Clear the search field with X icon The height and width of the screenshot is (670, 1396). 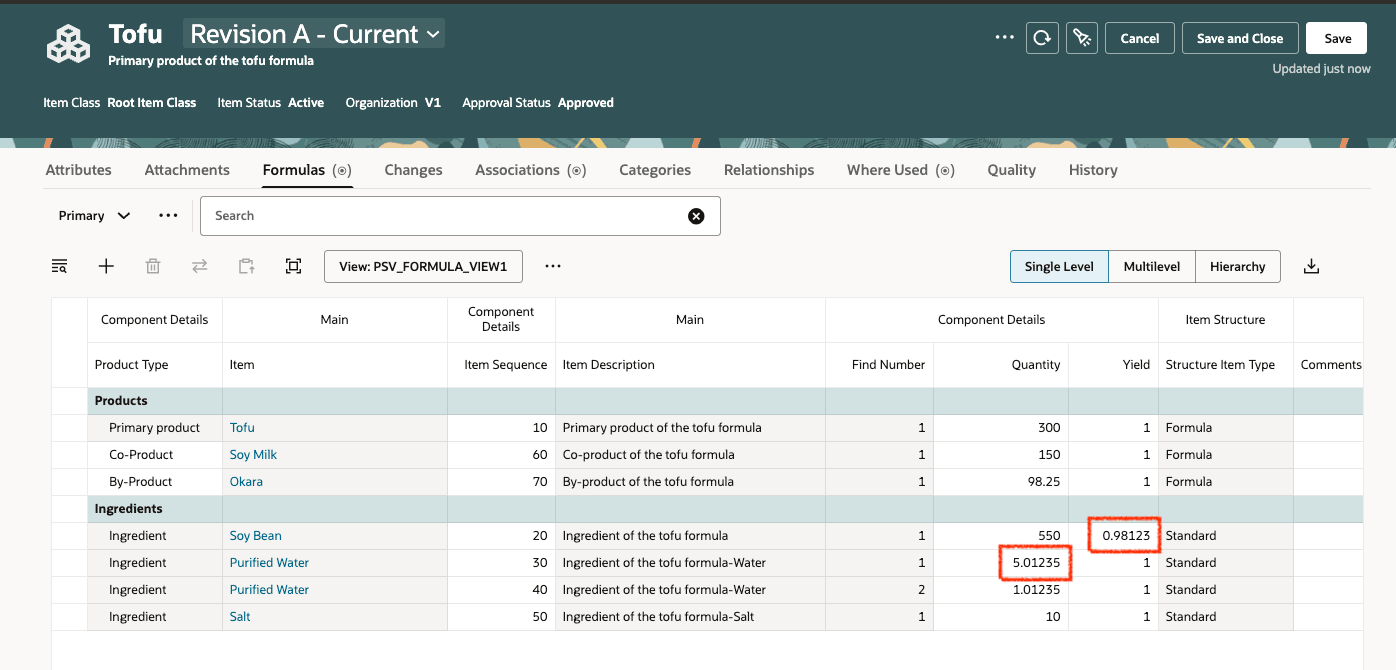[696, 216]
